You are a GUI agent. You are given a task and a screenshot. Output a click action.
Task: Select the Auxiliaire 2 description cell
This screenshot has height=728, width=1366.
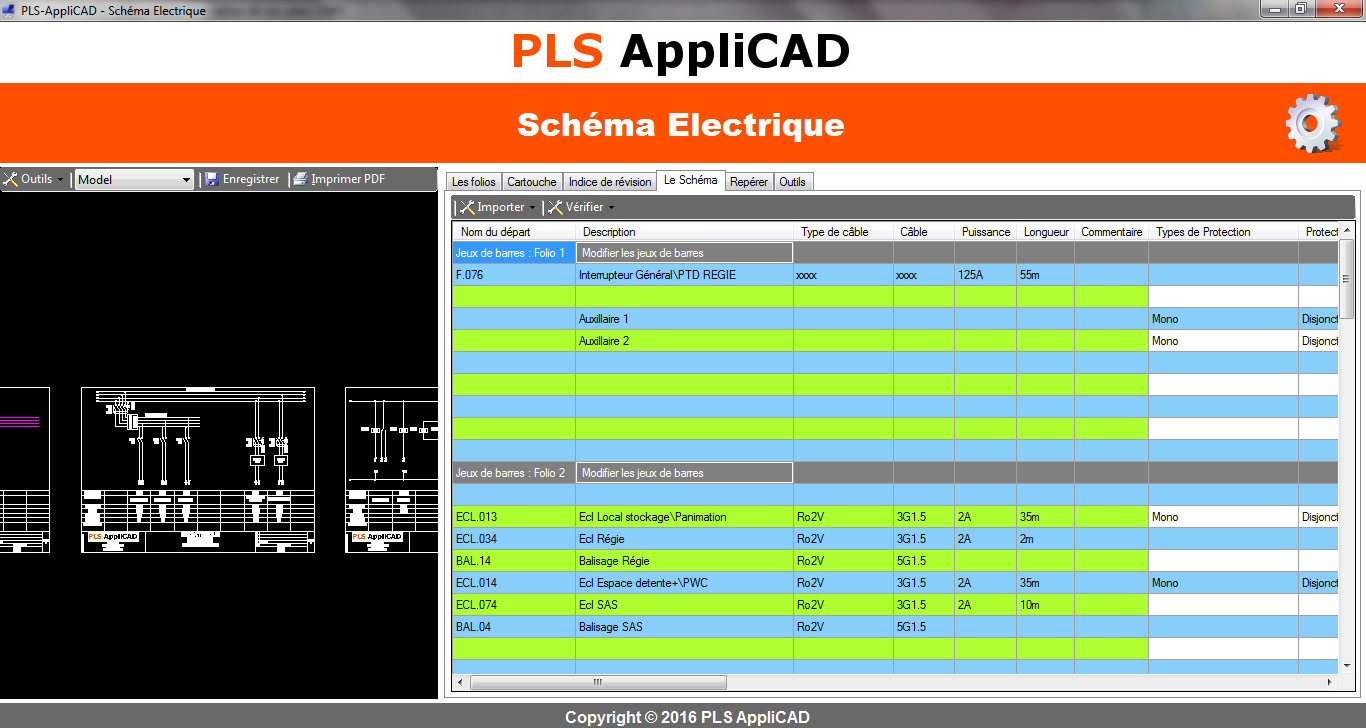click(684, 341)
